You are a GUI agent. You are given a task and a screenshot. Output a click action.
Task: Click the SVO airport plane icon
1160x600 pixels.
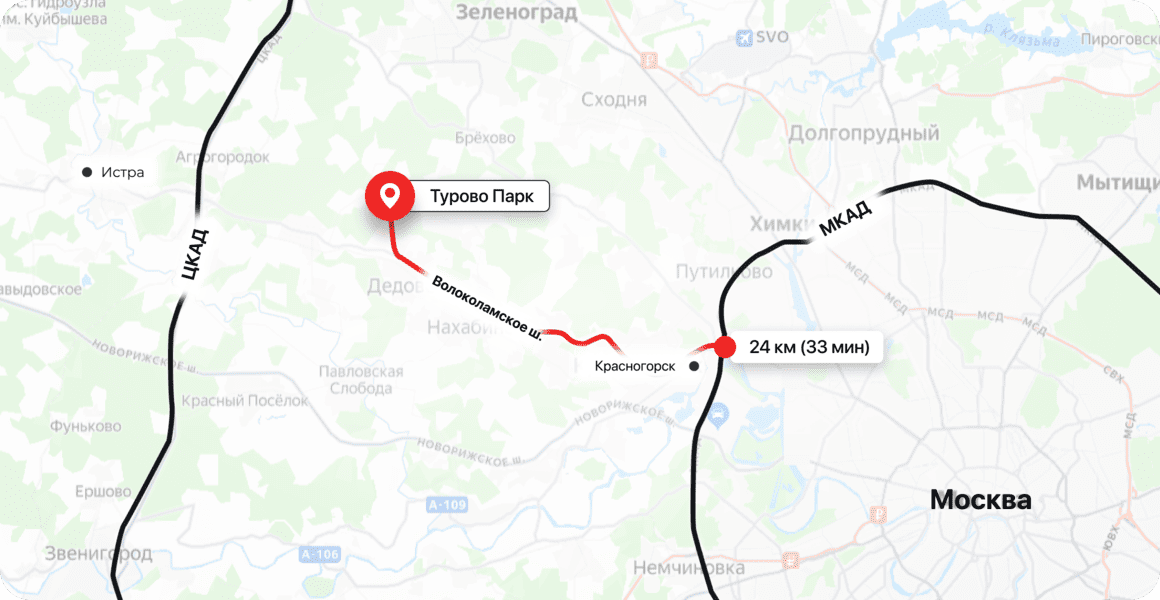click(744, 36)
